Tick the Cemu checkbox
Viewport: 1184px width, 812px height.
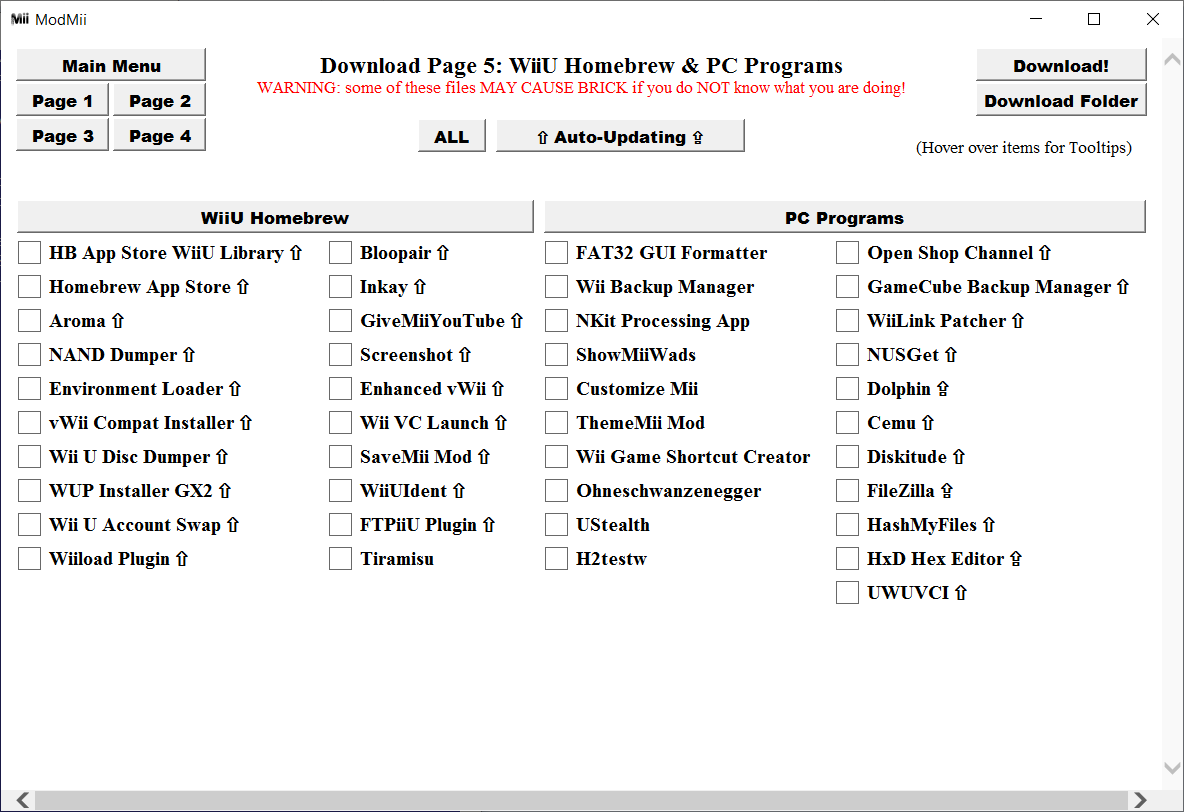click(847, 423)
